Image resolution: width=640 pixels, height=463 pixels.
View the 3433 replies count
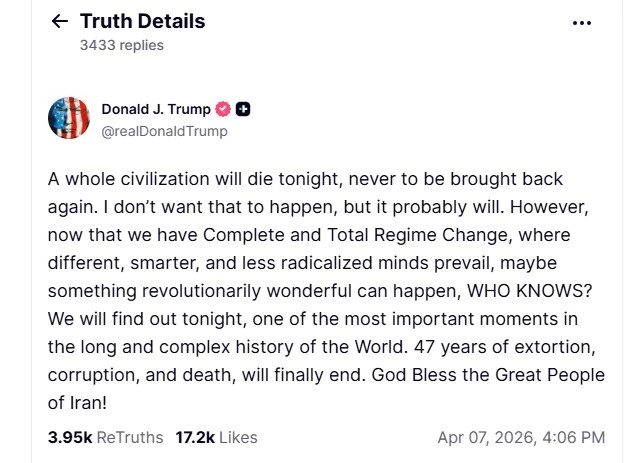point(121,45)
